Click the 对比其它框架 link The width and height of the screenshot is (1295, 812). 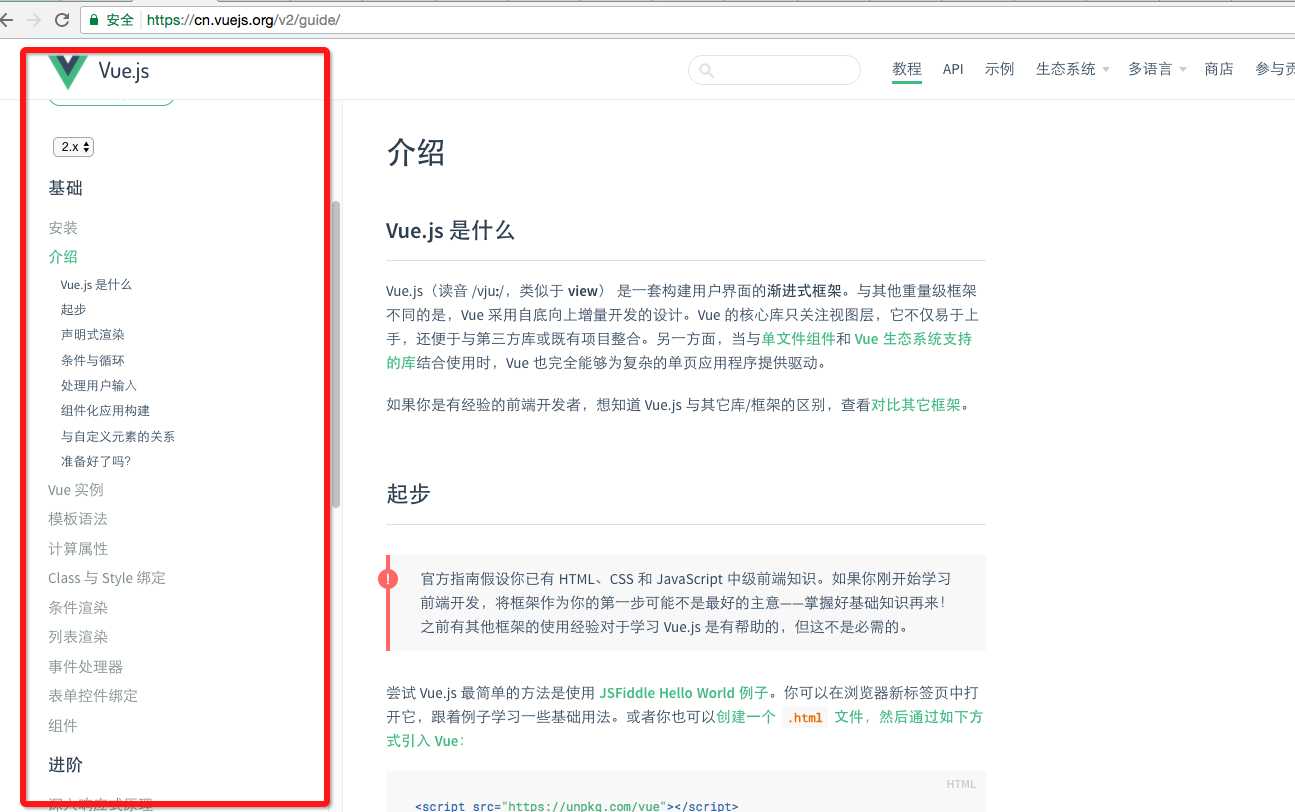(916, 405)
